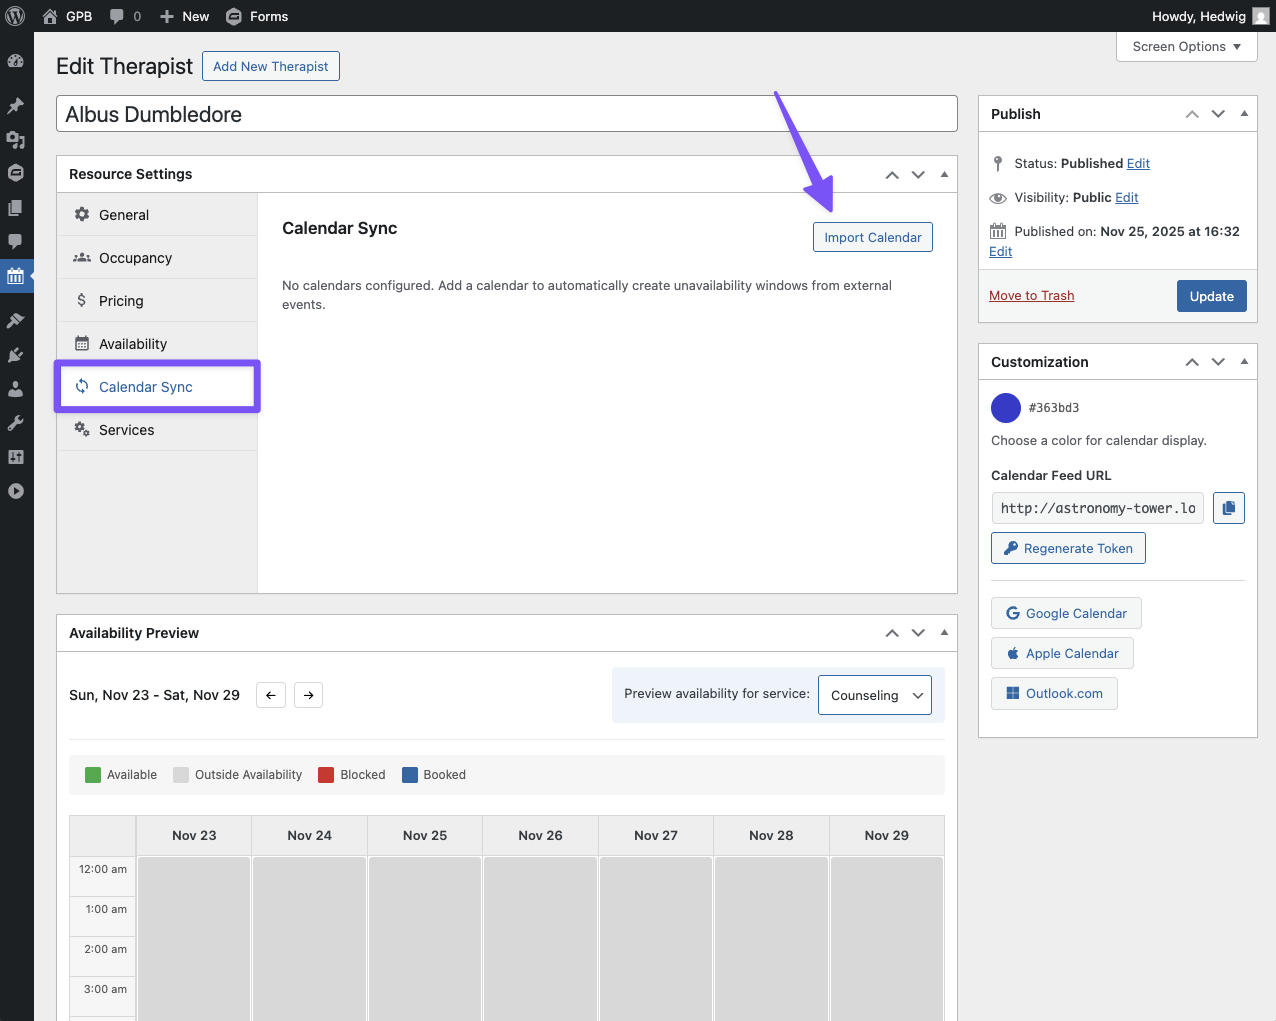Advance to next week in Availability Preview
This screenshot has width=1276, height=1021.
[x=309, y=695]
